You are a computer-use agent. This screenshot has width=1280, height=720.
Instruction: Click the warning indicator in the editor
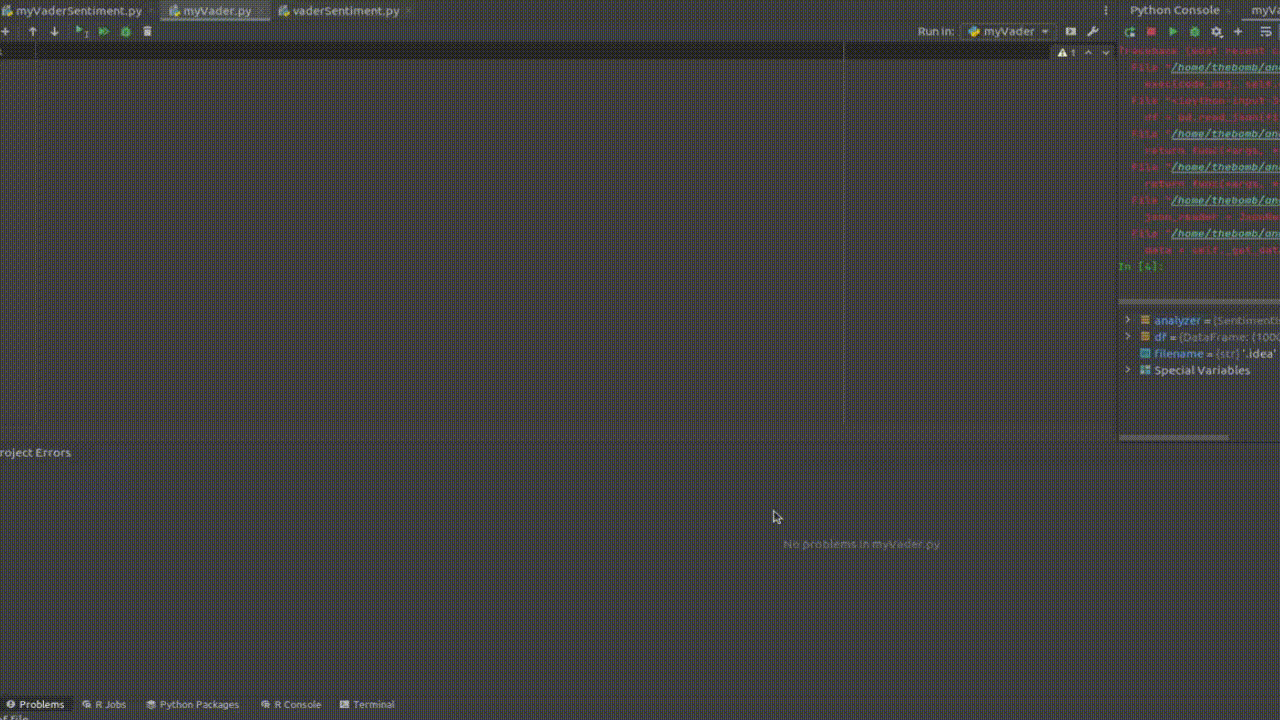tap(1067, 52)
